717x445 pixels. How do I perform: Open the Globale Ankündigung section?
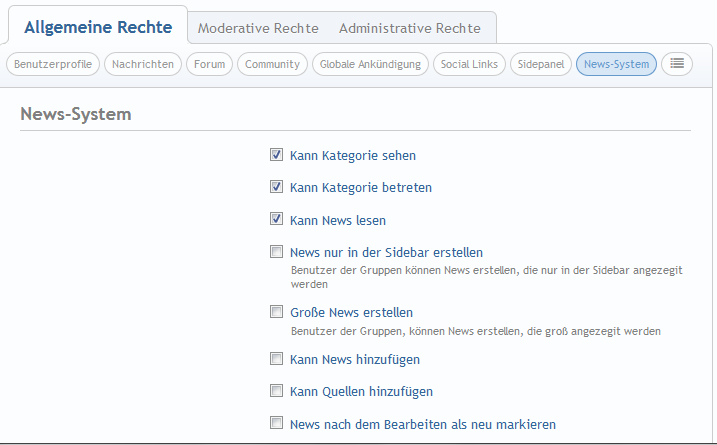point(370,64)
